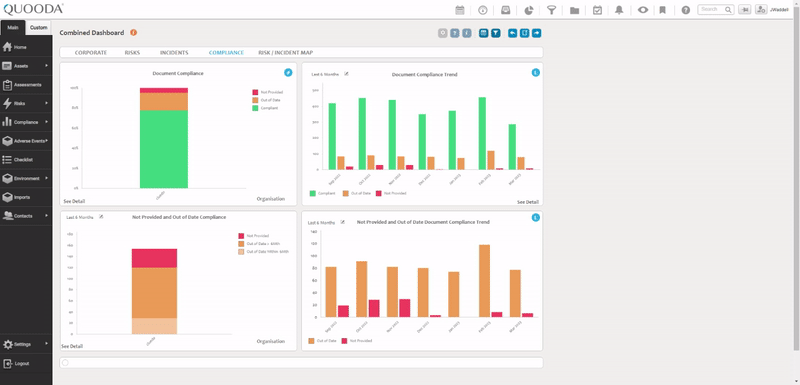The image size is (800, 385).
Task: Click the blue round icon on Document Compliance Trend panel
Action: click(535, 72)
